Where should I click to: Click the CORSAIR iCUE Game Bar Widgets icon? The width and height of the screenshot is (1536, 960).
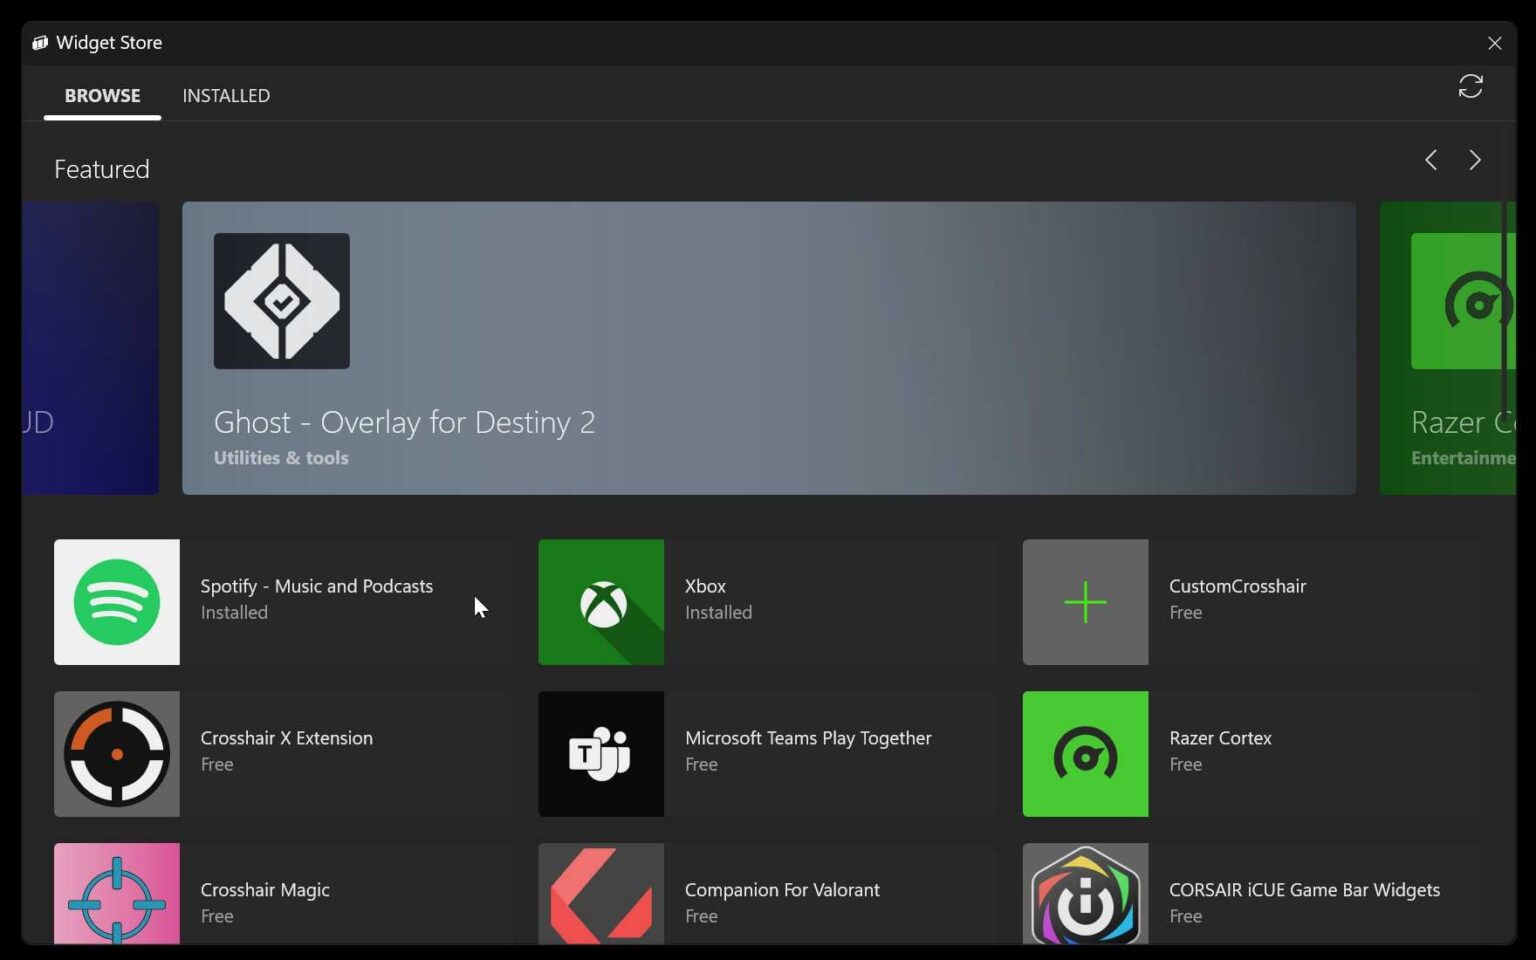tap(1085, 893)
